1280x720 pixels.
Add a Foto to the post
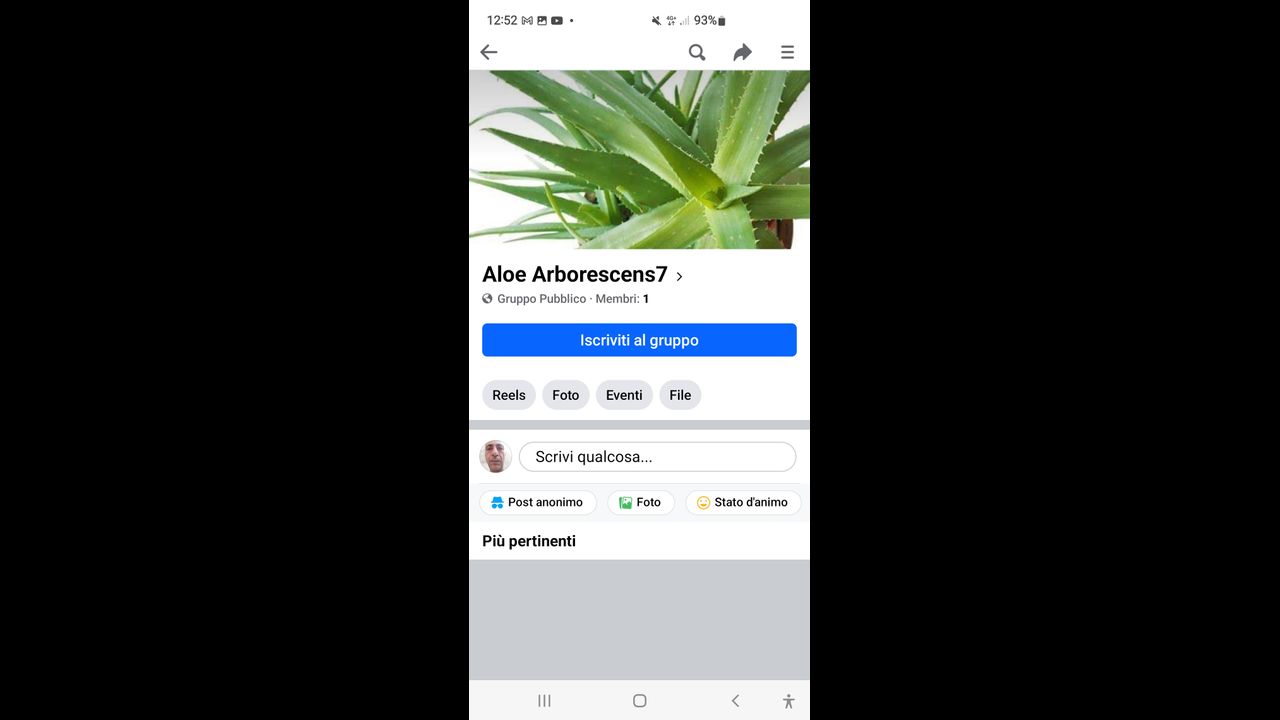pyautogui.click(x=640, y=502)
